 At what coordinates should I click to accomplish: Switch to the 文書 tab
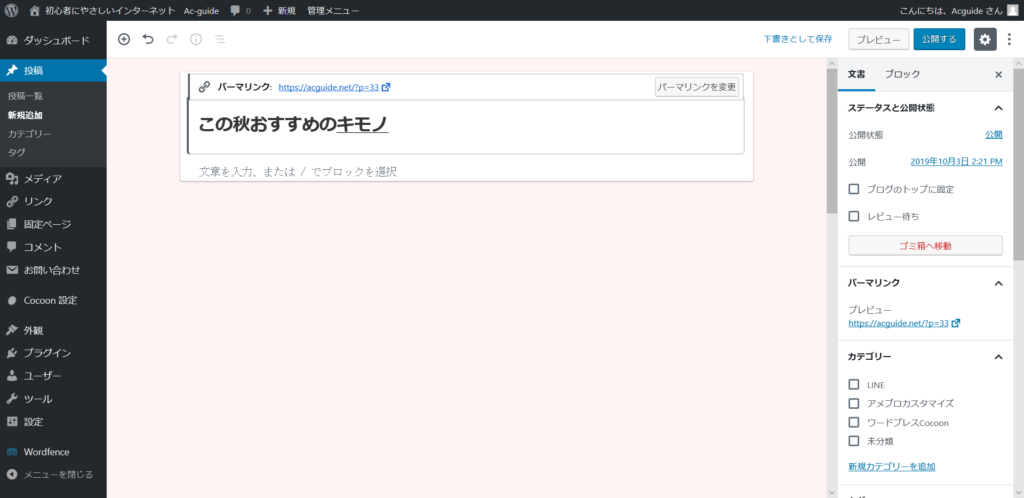click(x=856, y=74)
